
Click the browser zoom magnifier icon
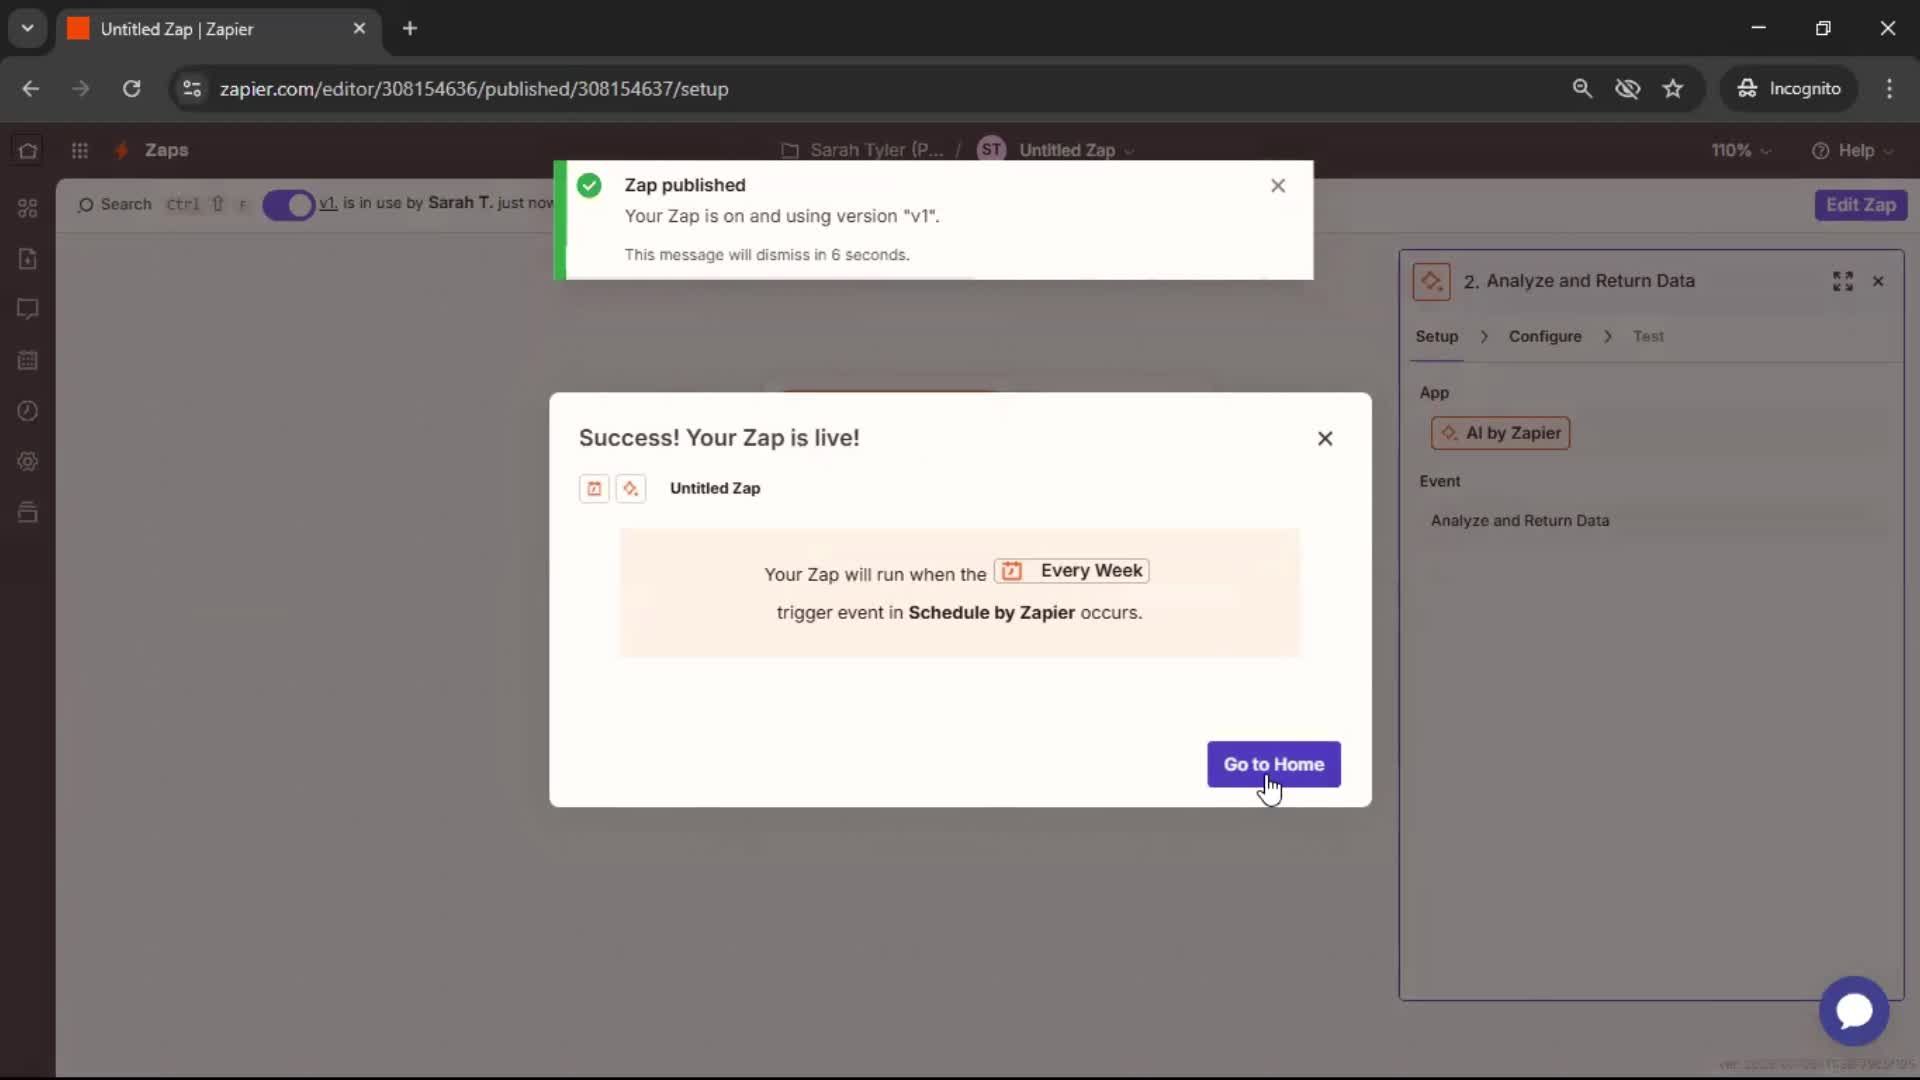click(1582, 89)
